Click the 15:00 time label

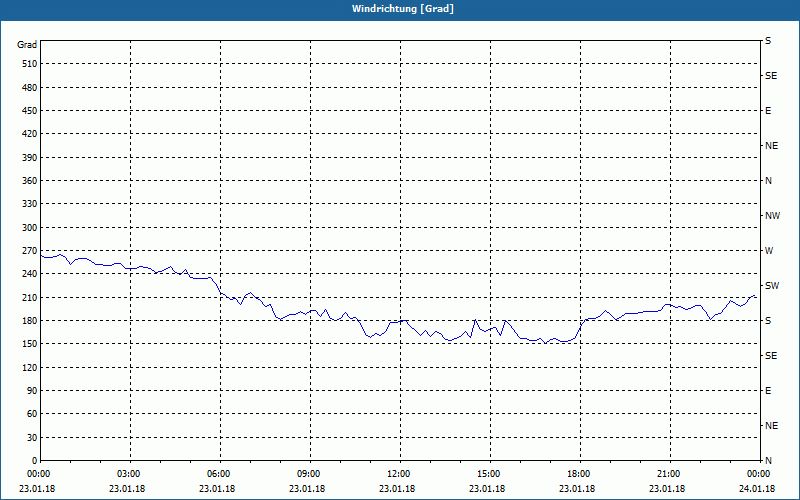(x=487, y=474)
